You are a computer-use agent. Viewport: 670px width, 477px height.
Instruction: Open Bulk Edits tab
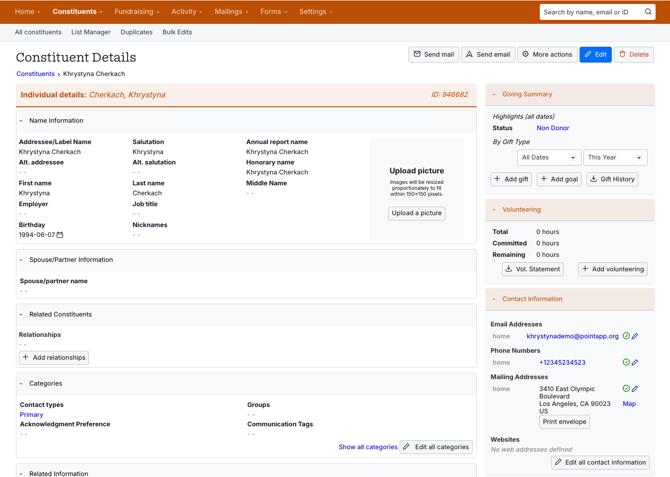tap(177, 32)
